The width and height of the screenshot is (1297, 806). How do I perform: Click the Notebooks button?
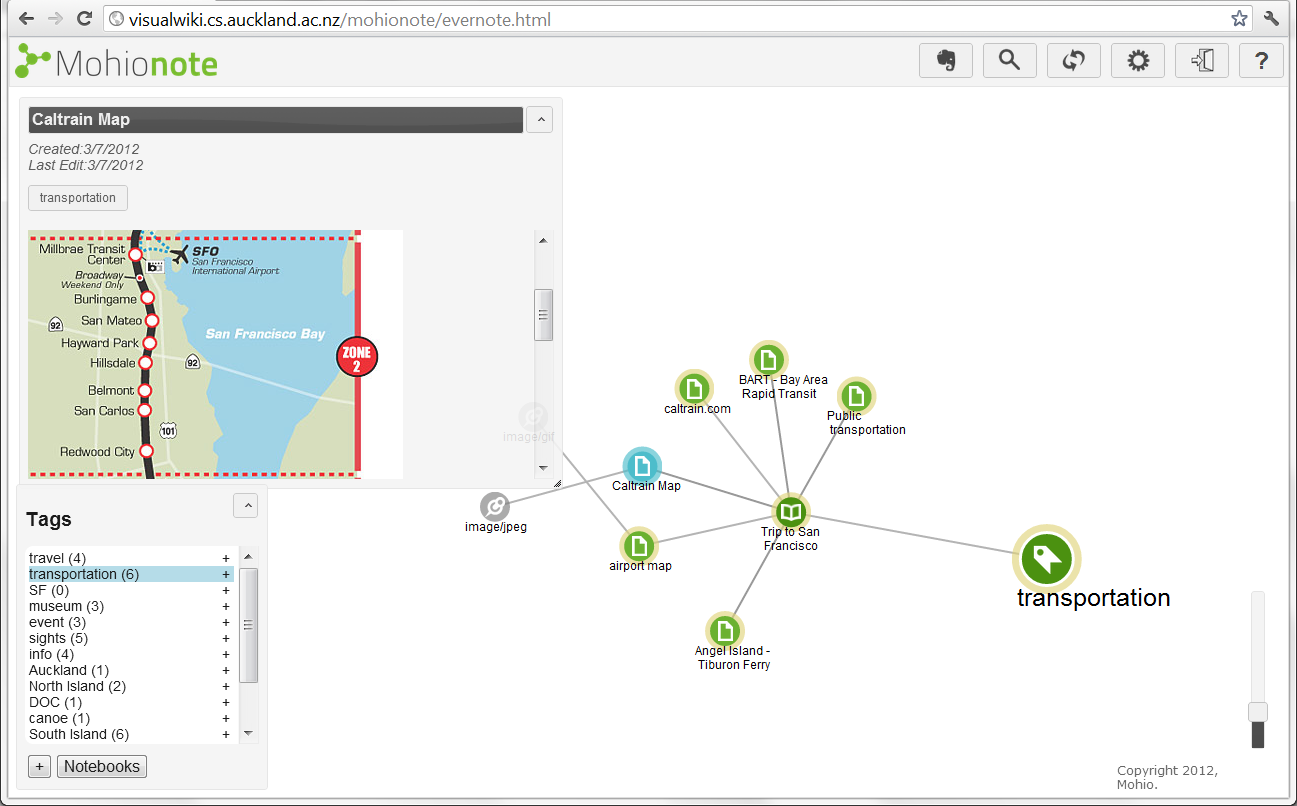point(102,767)
